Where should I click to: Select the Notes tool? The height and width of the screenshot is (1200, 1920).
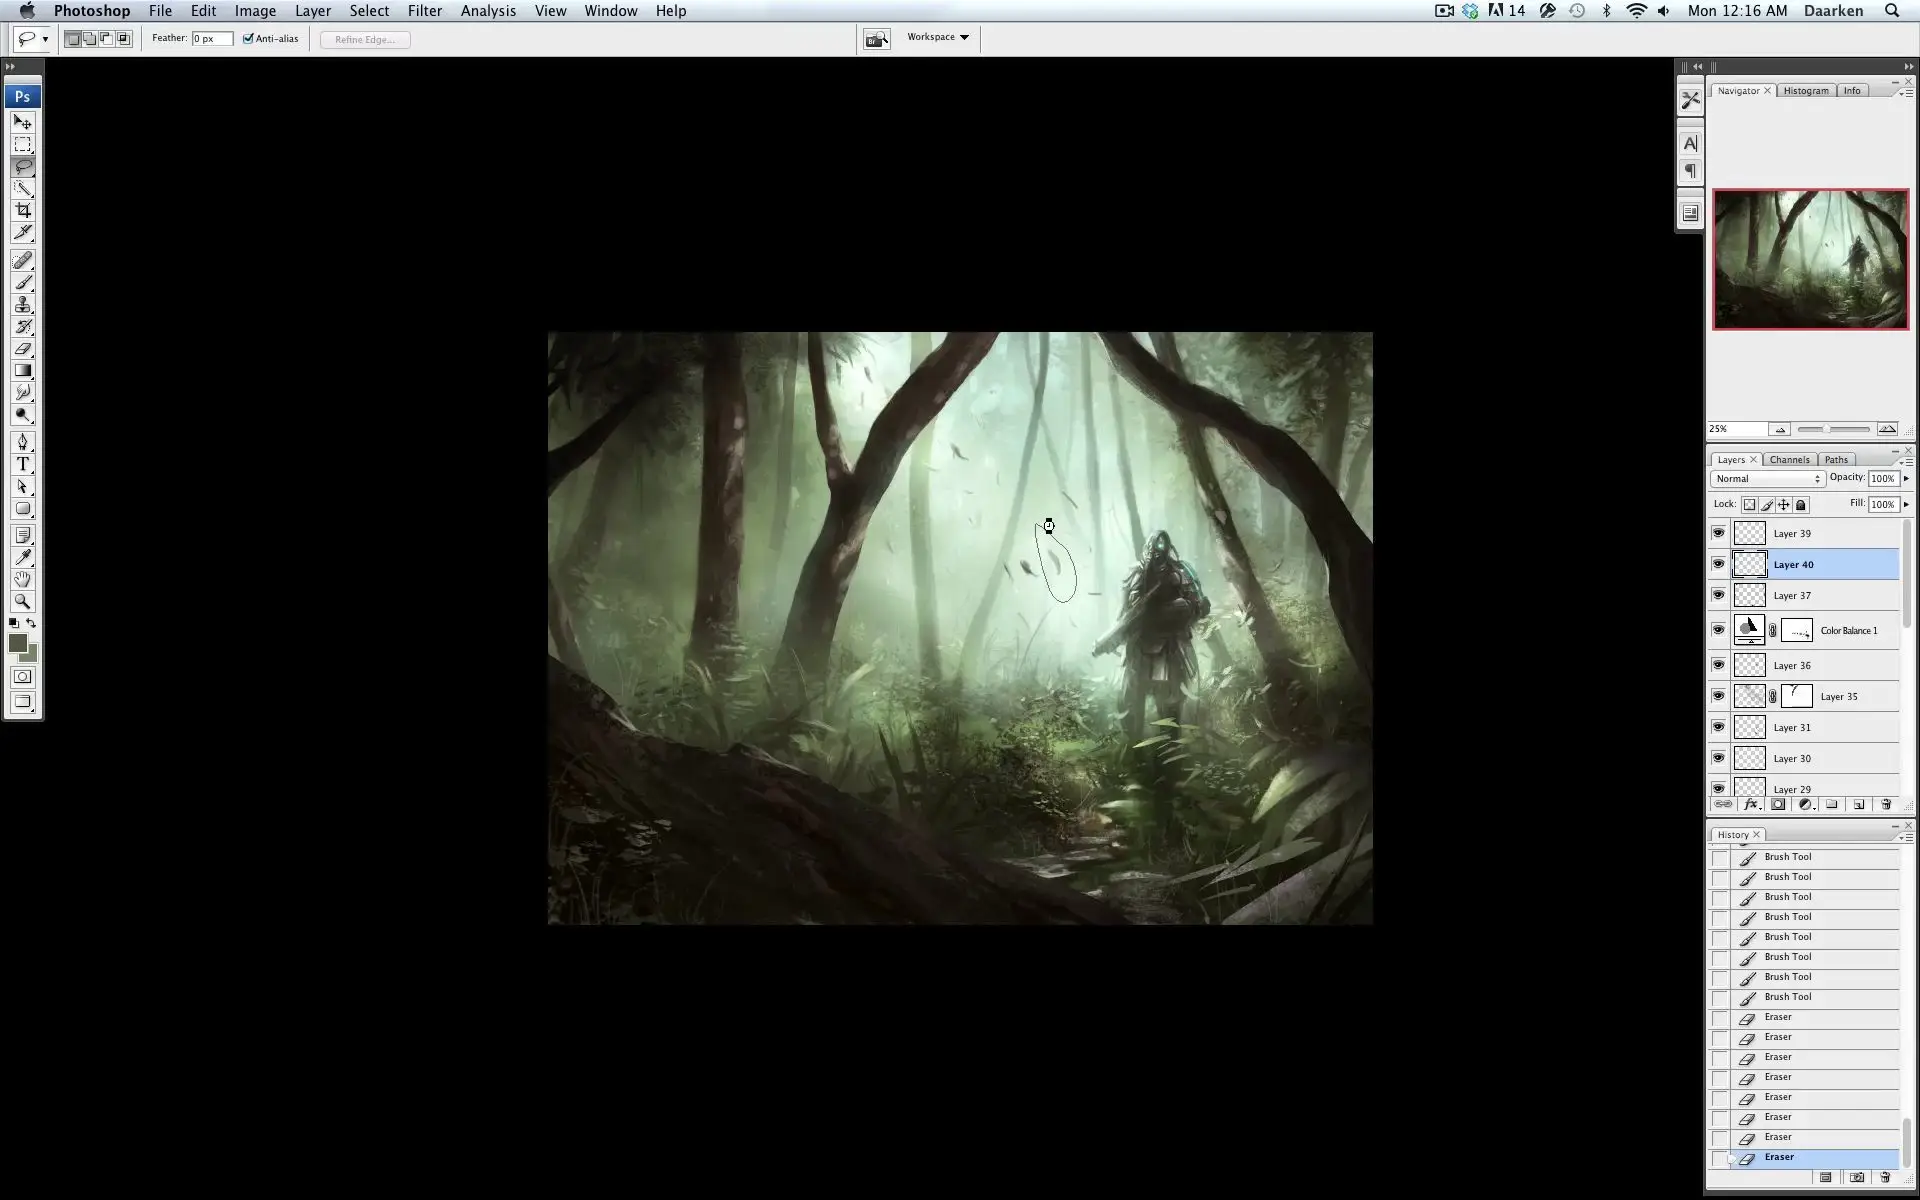click(x=22, y=536)
